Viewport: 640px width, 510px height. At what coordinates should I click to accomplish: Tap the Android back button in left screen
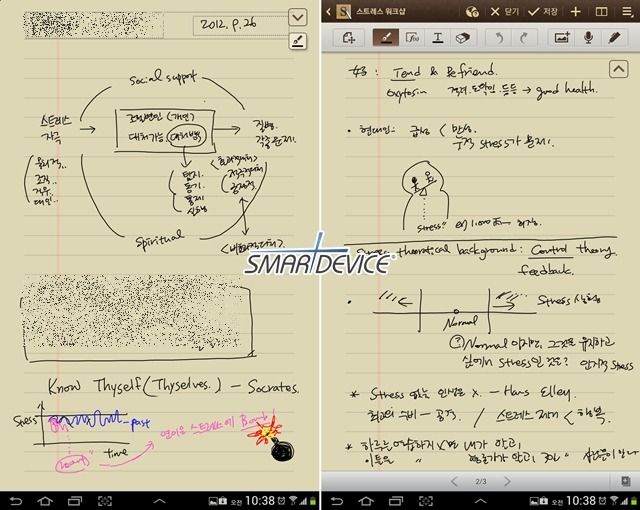(x=16, y=501)
